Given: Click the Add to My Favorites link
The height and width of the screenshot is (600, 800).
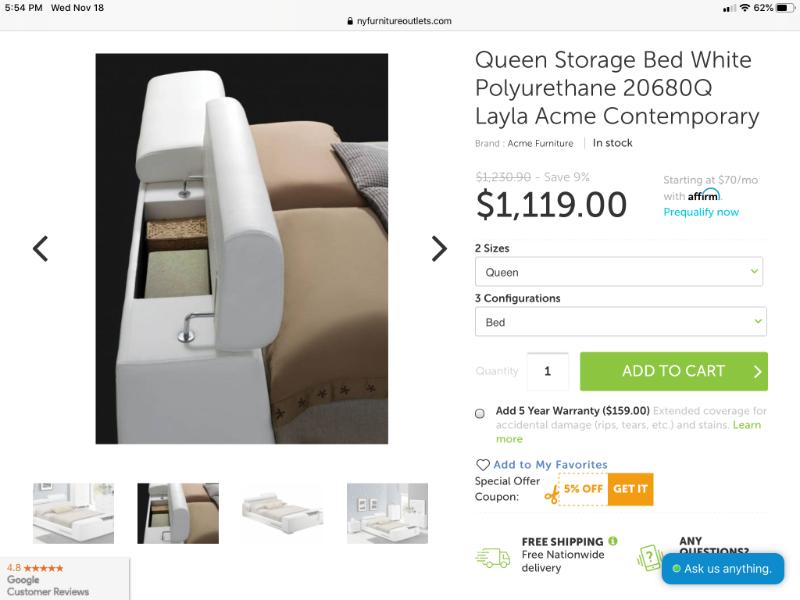Looking at the screenshot, I should point(550,465).
